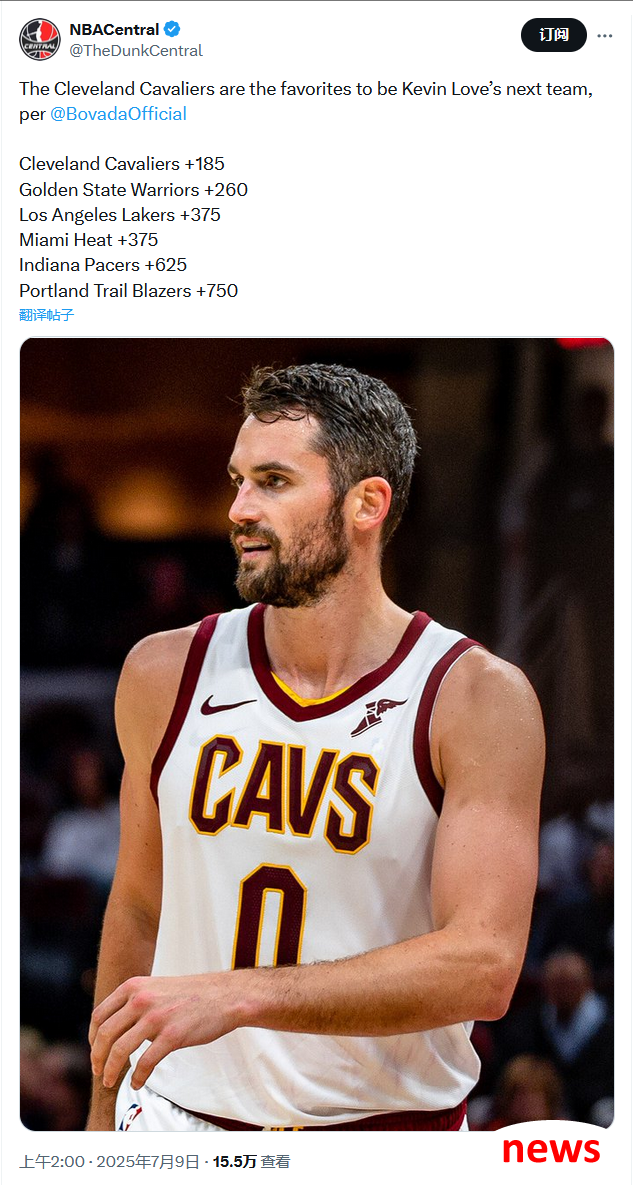The width and height of the screenshot is (633, 1185).
Task: Visit the @TheDunkCentral handle
Action: 136,51
